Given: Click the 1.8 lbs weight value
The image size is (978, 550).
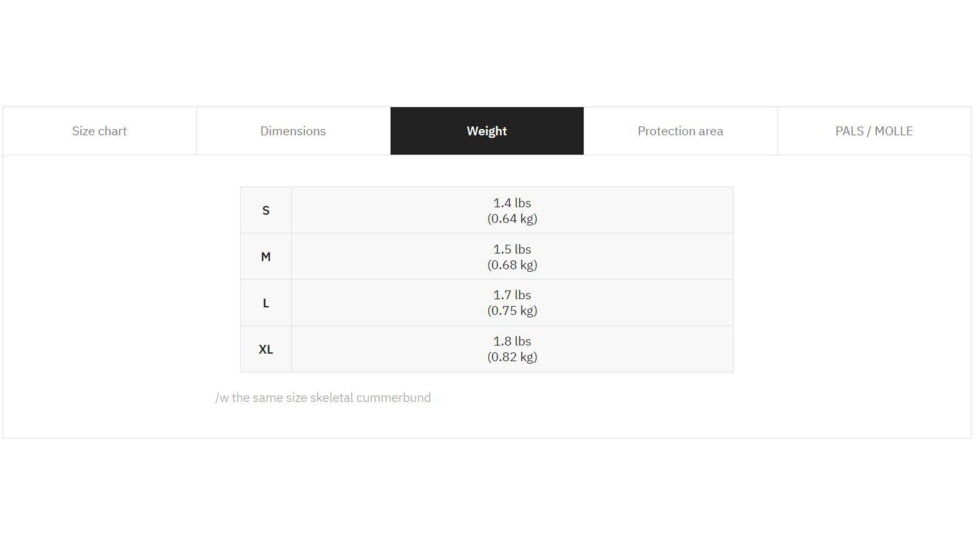Looking at the screenshot, I should (512, 341).
